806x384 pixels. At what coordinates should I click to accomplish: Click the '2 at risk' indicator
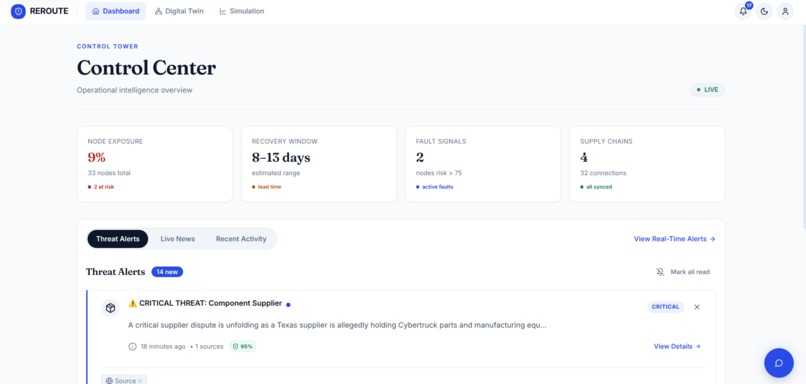coord(101,187)
